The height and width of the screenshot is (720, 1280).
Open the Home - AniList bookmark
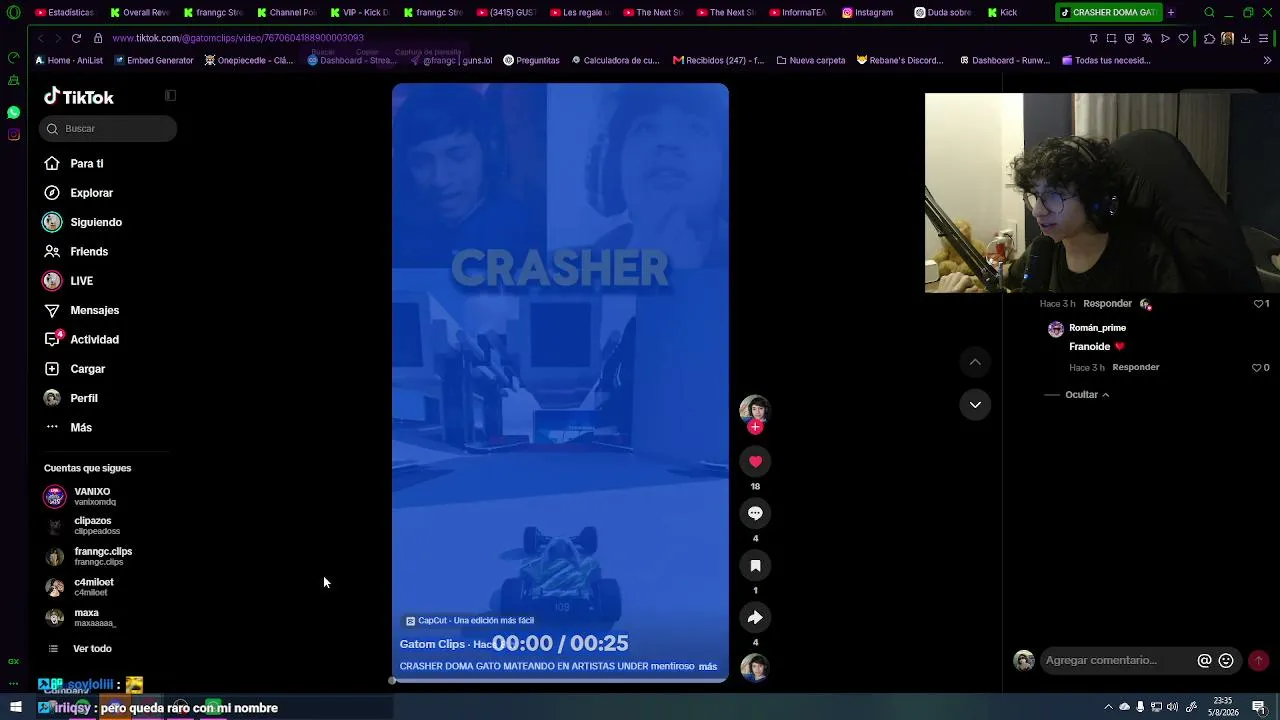[x=70, y=60]
